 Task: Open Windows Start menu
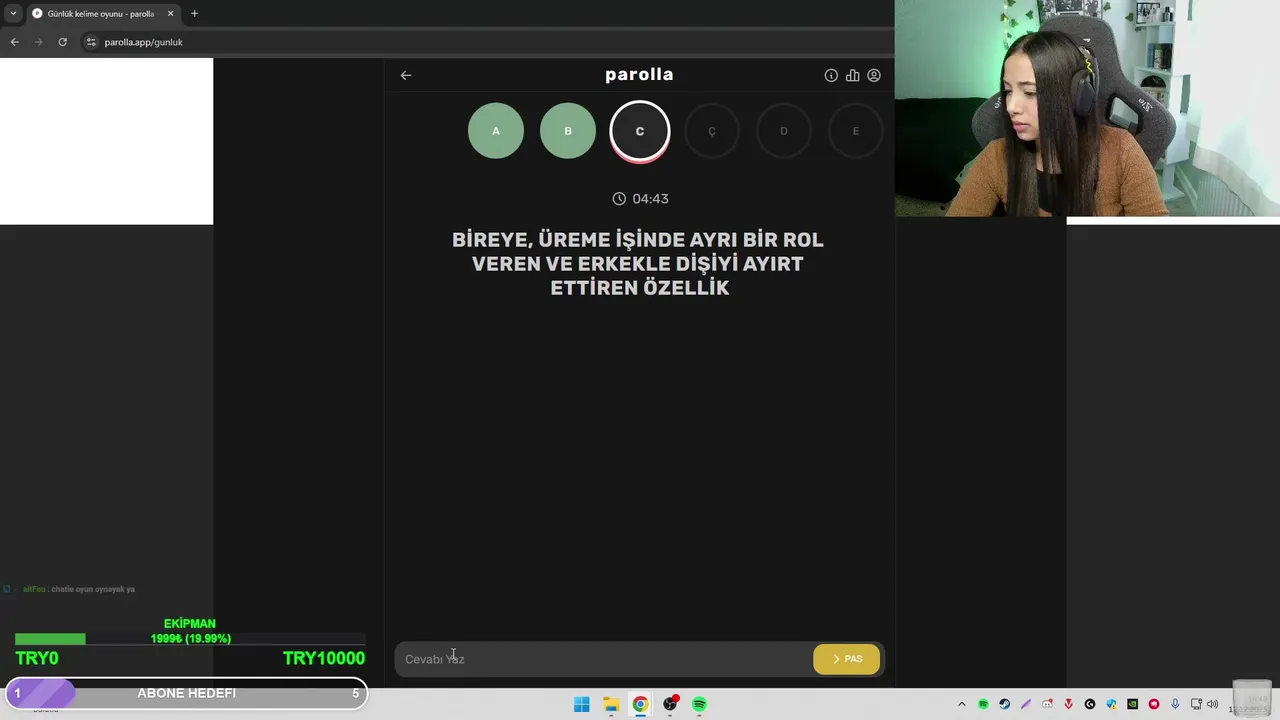tap(581, 705)
